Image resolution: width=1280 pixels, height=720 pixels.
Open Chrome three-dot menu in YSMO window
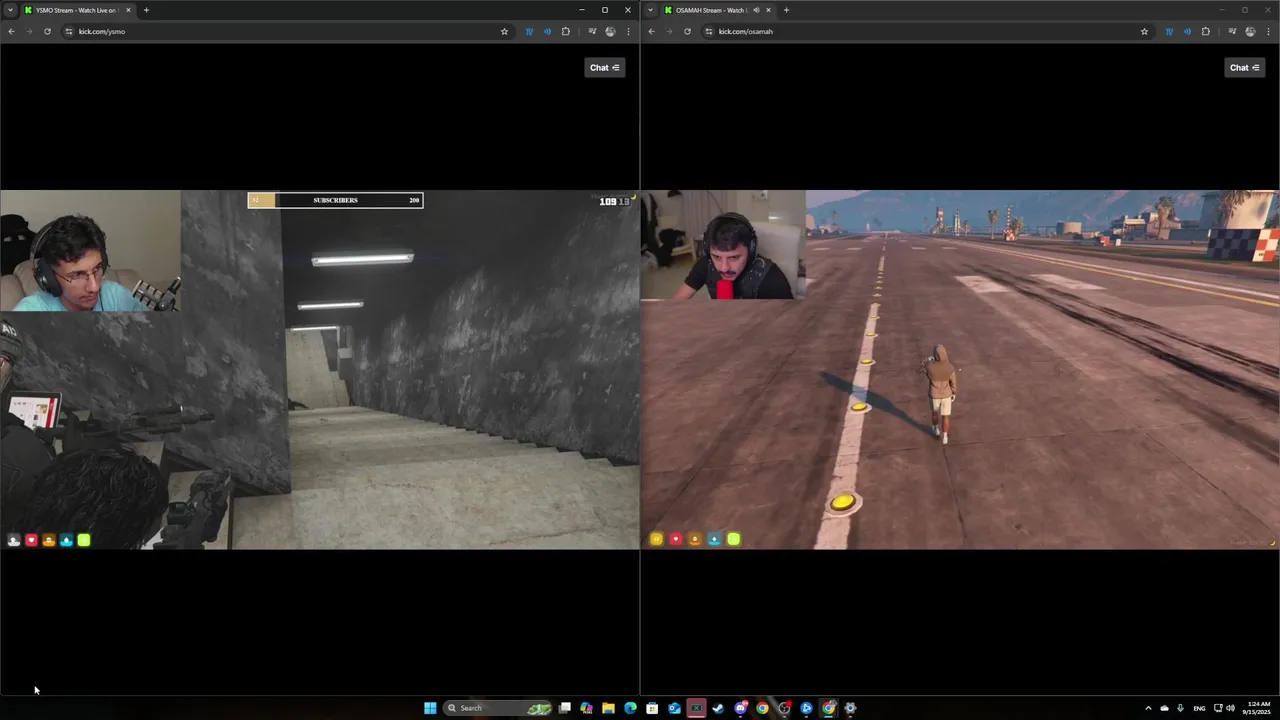[628, 31]
